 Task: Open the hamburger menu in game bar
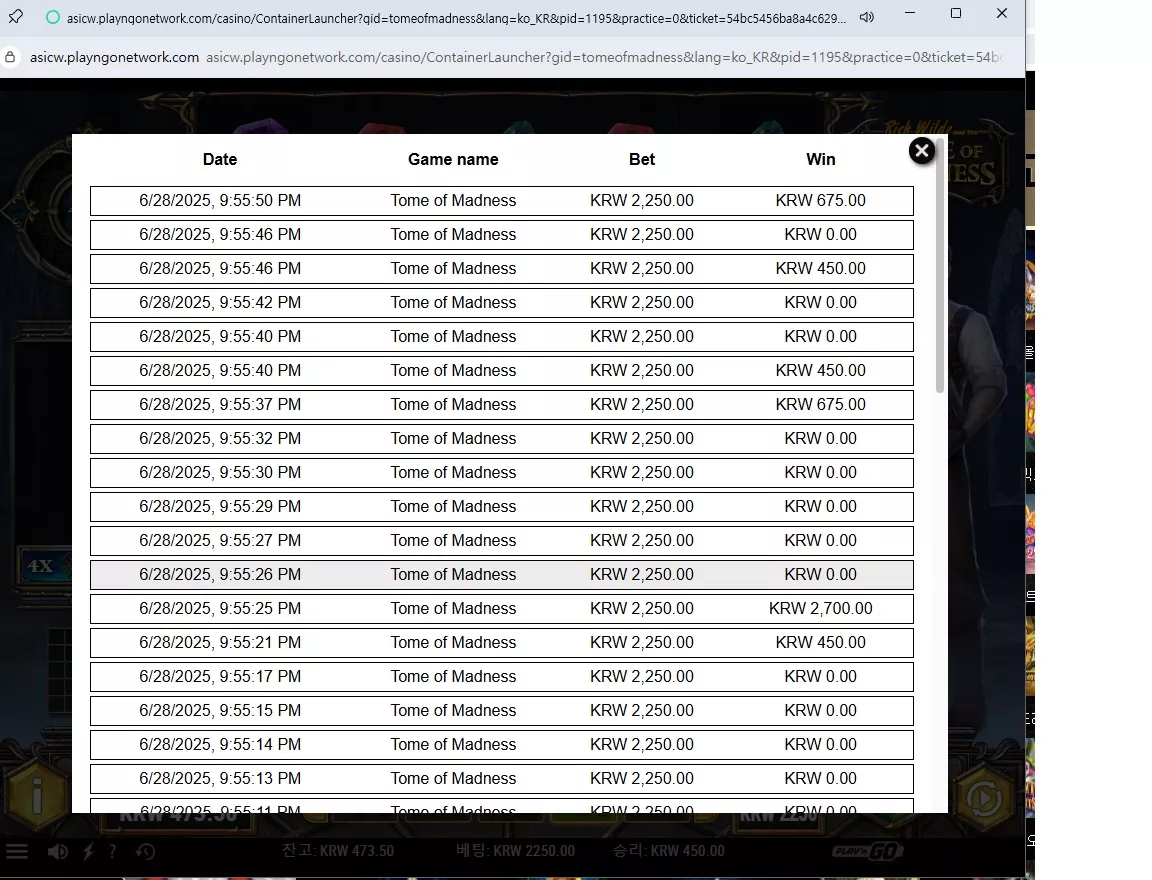coord(16,851)
